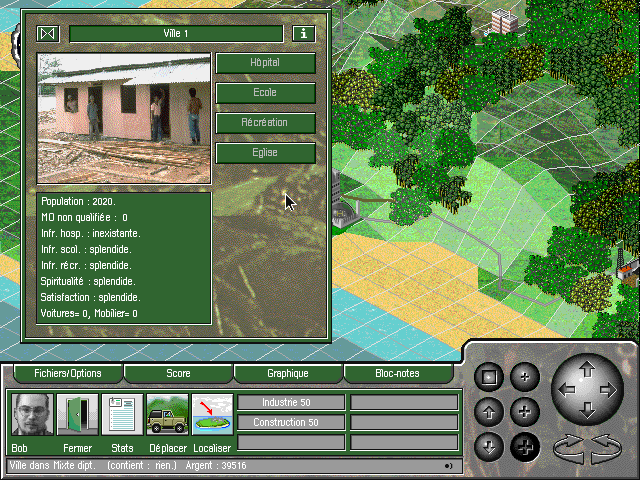640x480 pixels.
Task: Click the Infr. scol. : splendide line
Action: click(86, 249)
